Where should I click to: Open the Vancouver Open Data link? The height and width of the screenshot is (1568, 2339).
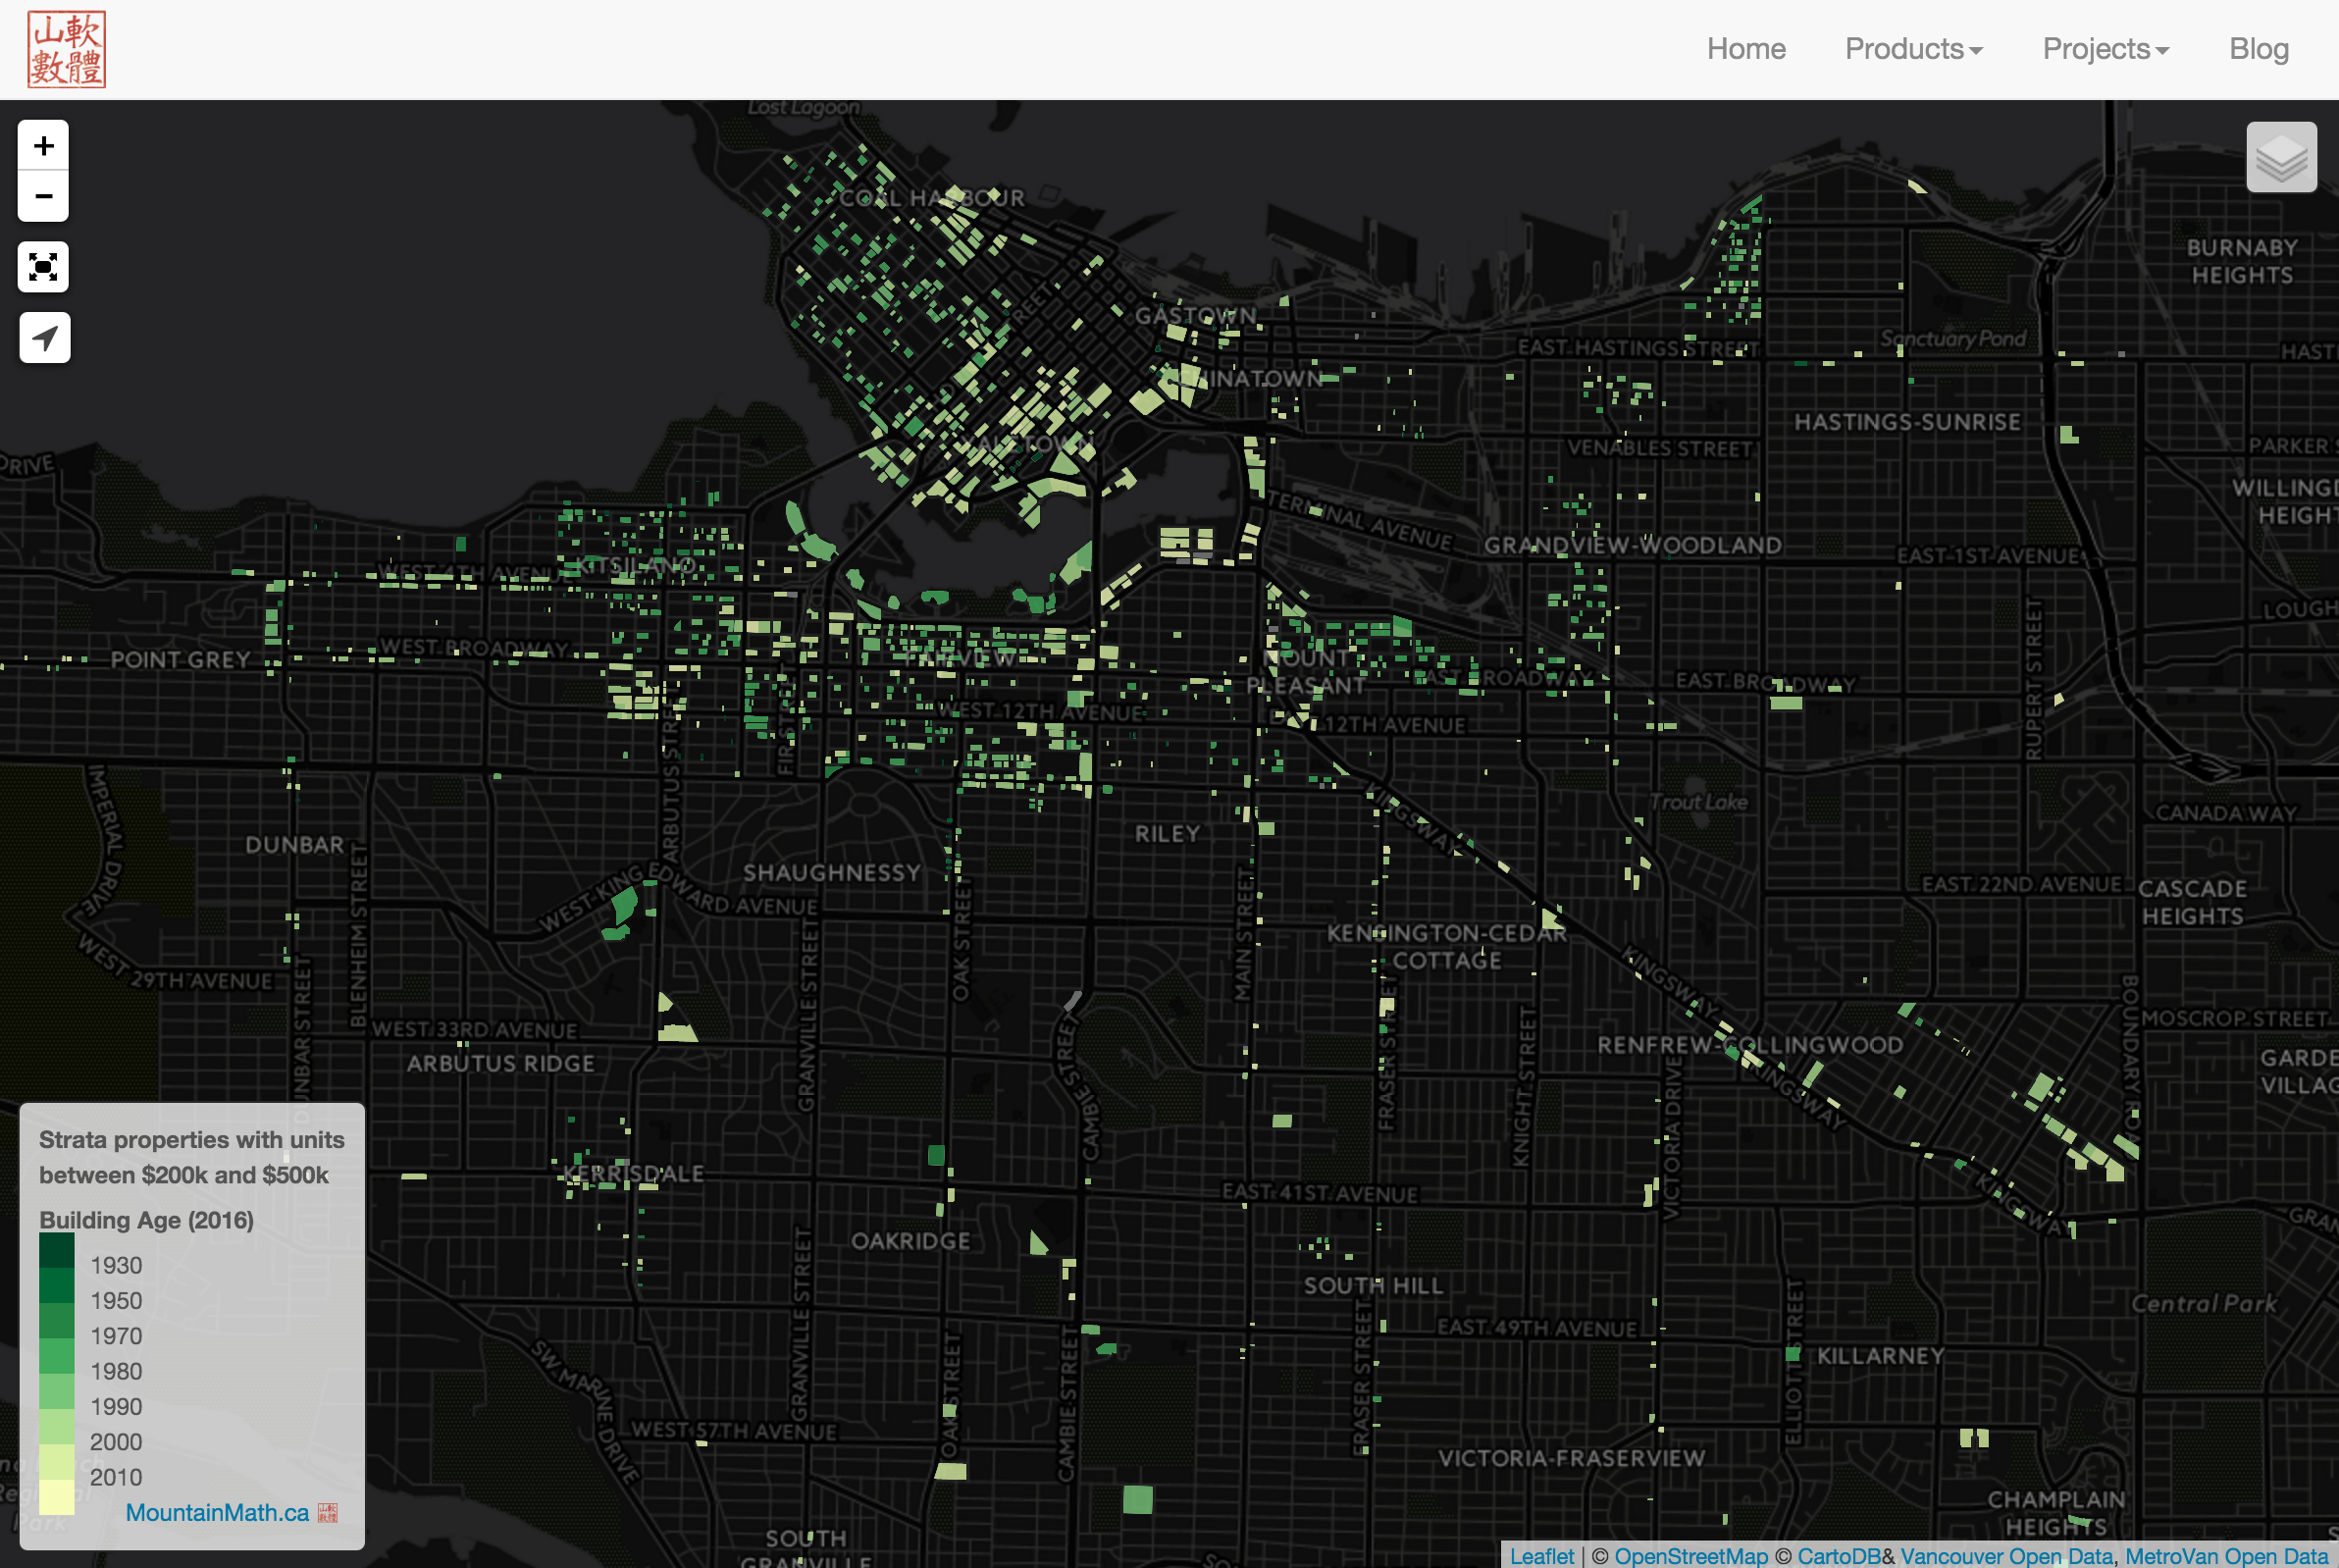(x=2006, y=1556)
